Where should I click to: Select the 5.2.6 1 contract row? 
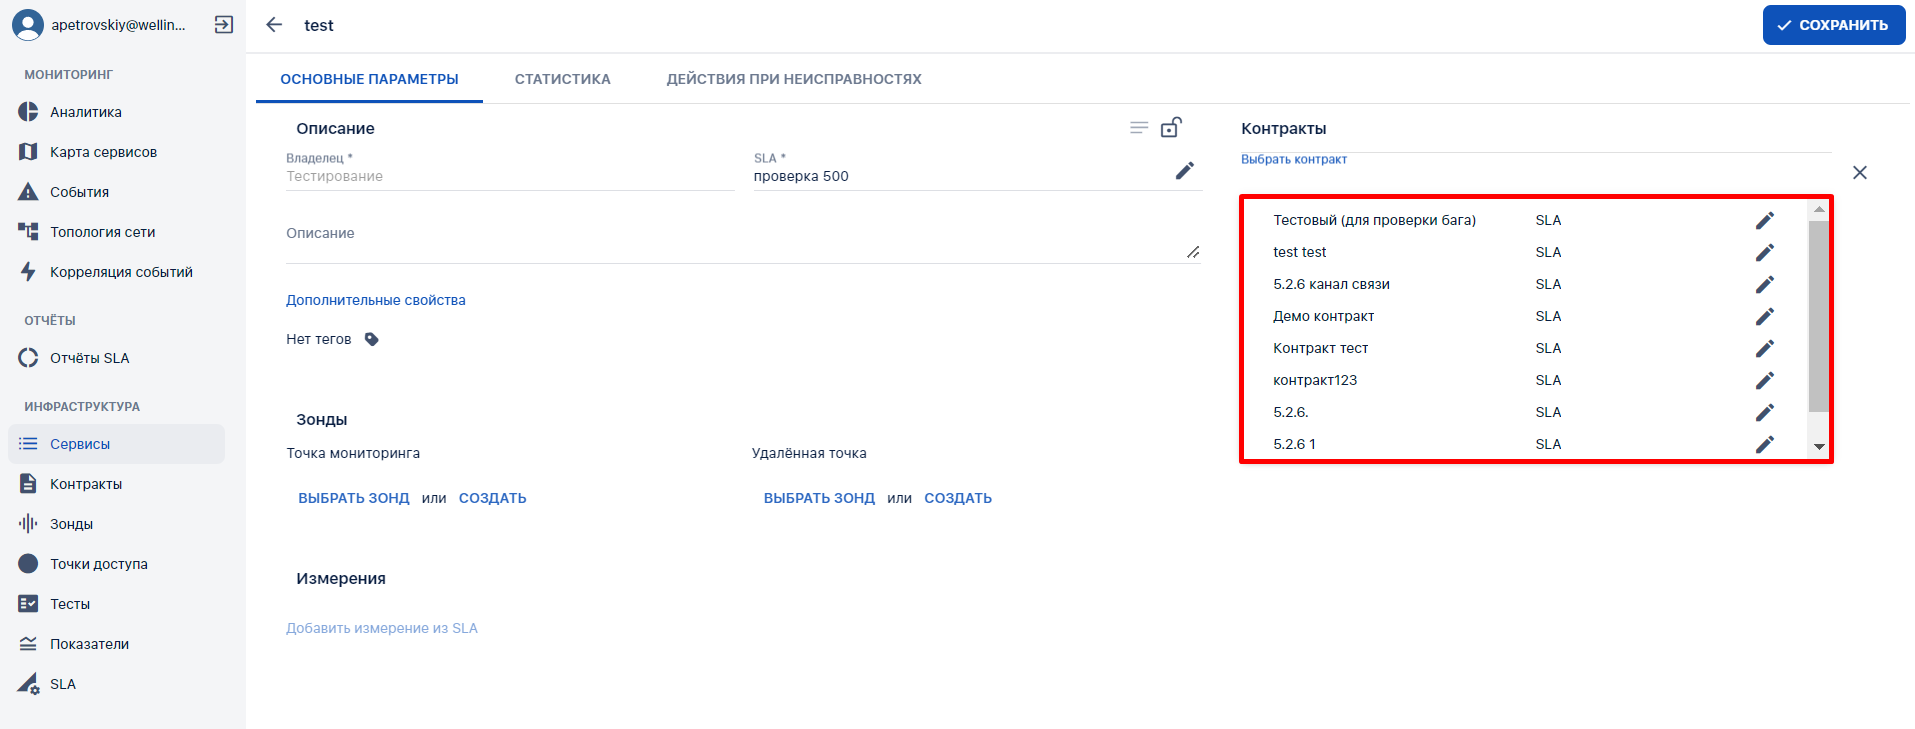1527,444
